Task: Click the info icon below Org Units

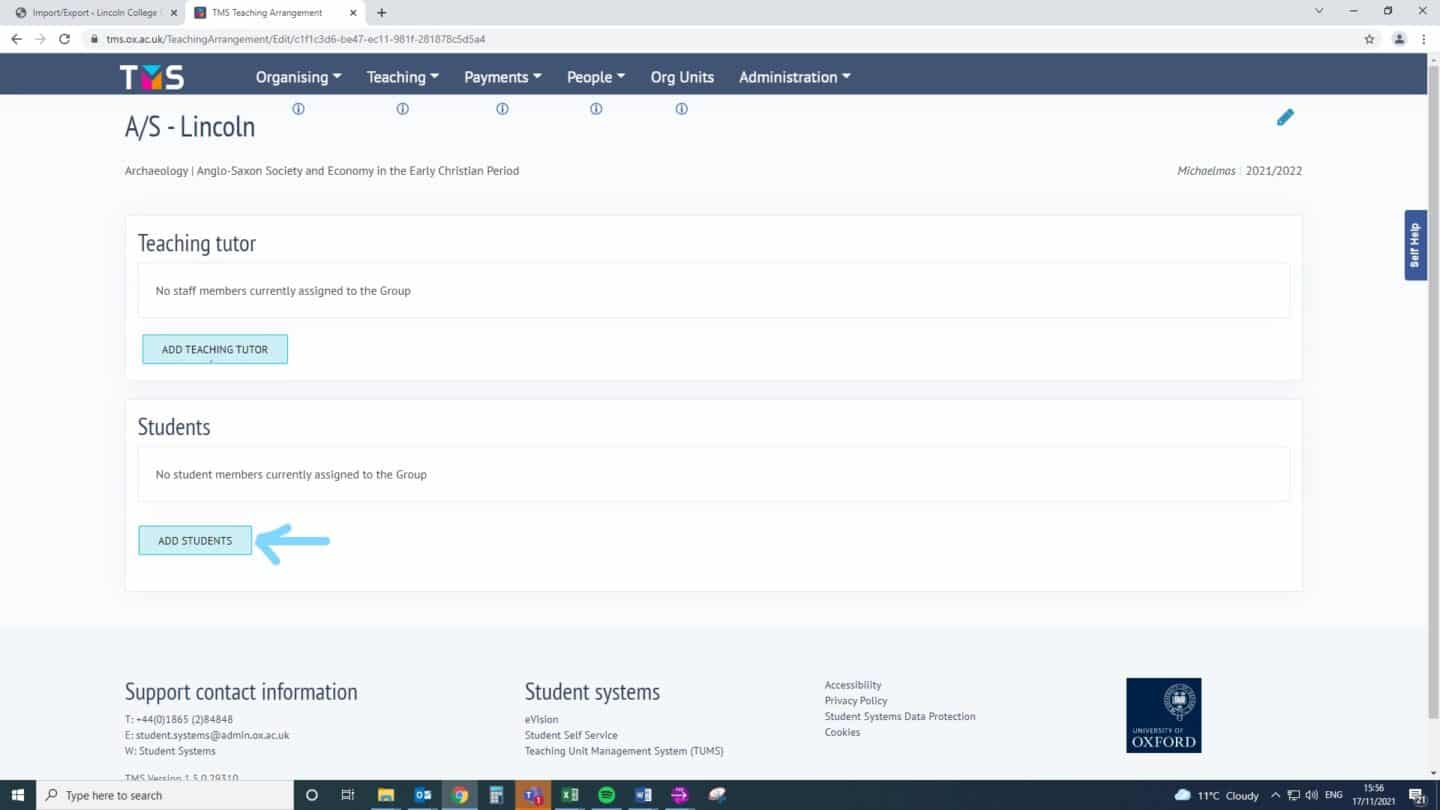Action: 681,109
